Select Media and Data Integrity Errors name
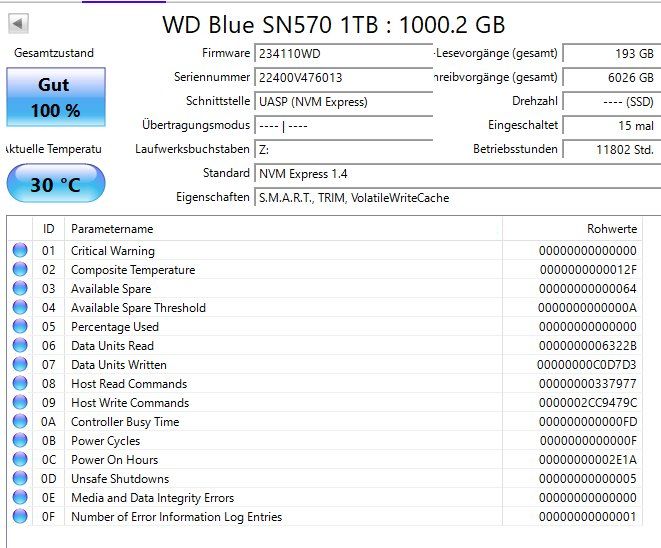 point(152,498)
